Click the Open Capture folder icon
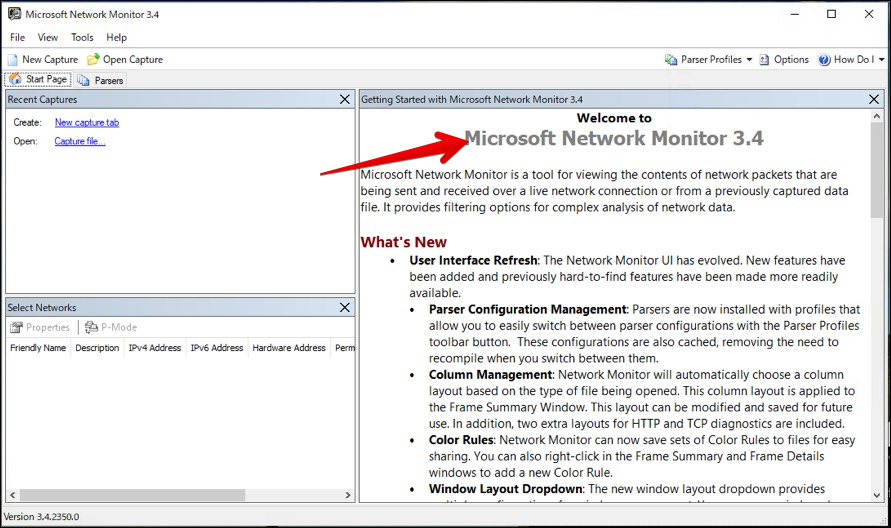 93,60
